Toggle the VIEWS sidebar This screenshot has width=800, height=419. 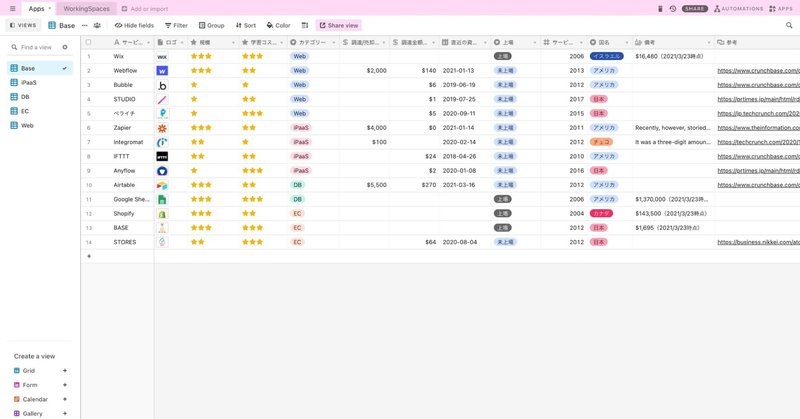point(23,25)
